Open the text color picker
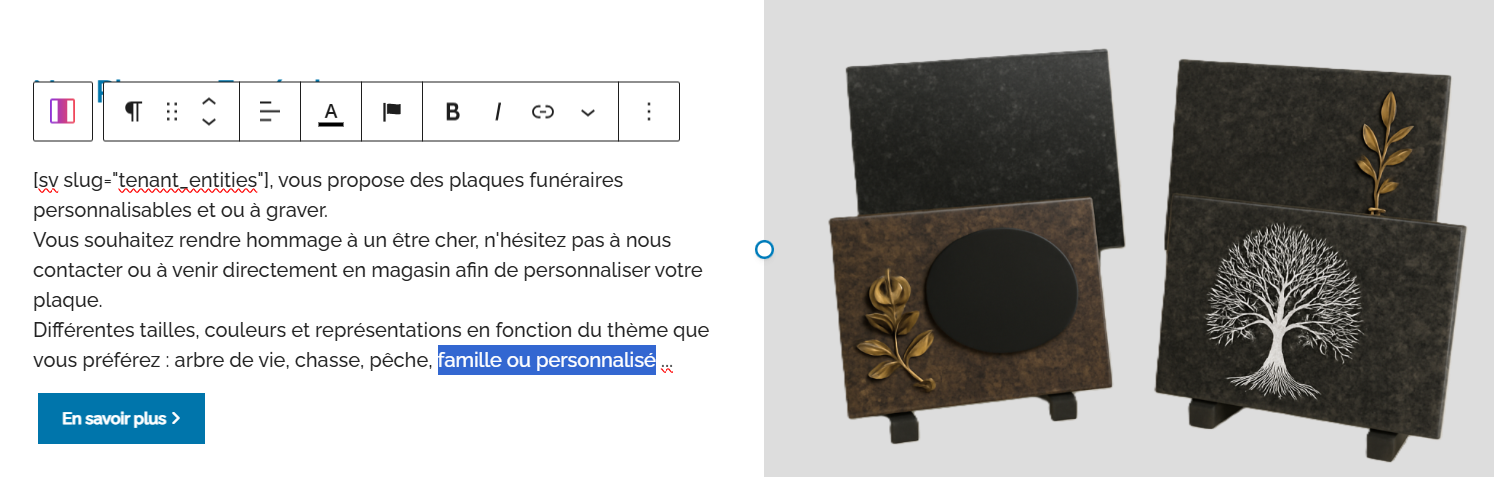1494x477 pixels. click(x=331, y=111)
